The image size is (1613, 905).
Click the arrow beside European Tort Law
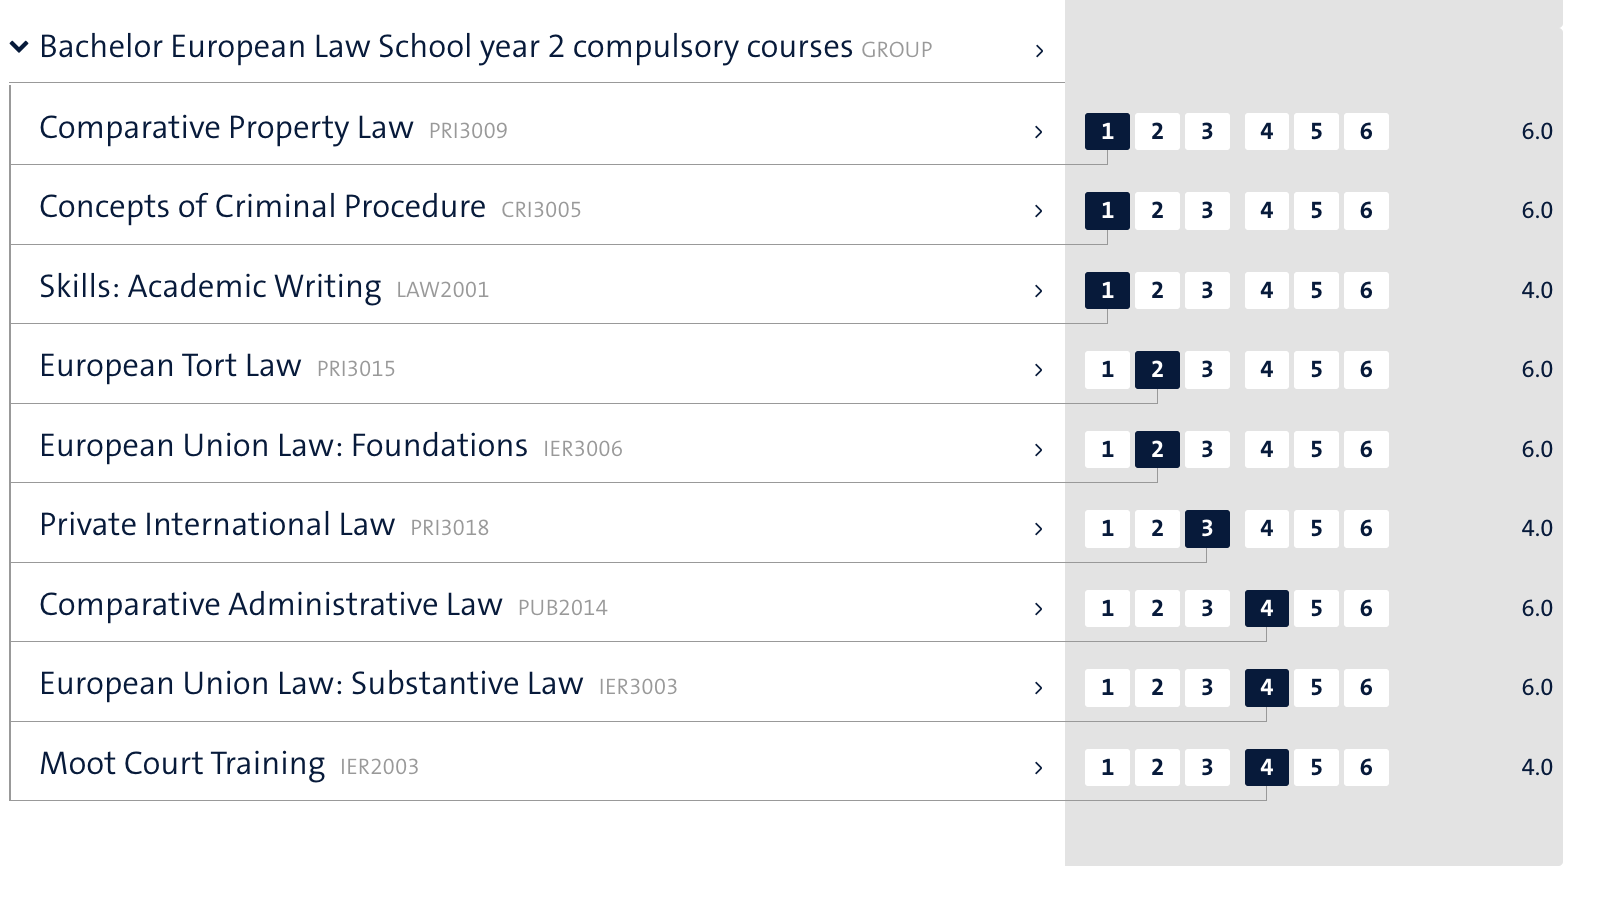pos(1039,370)
